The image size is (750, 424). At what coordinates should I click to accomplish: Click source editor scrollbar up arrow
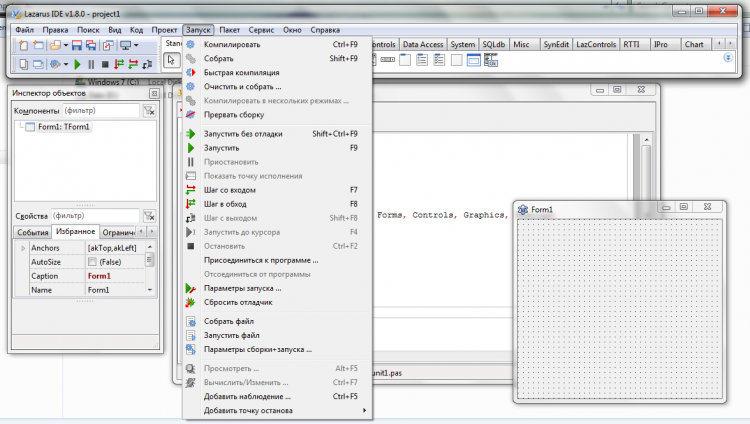coord(647,139)
